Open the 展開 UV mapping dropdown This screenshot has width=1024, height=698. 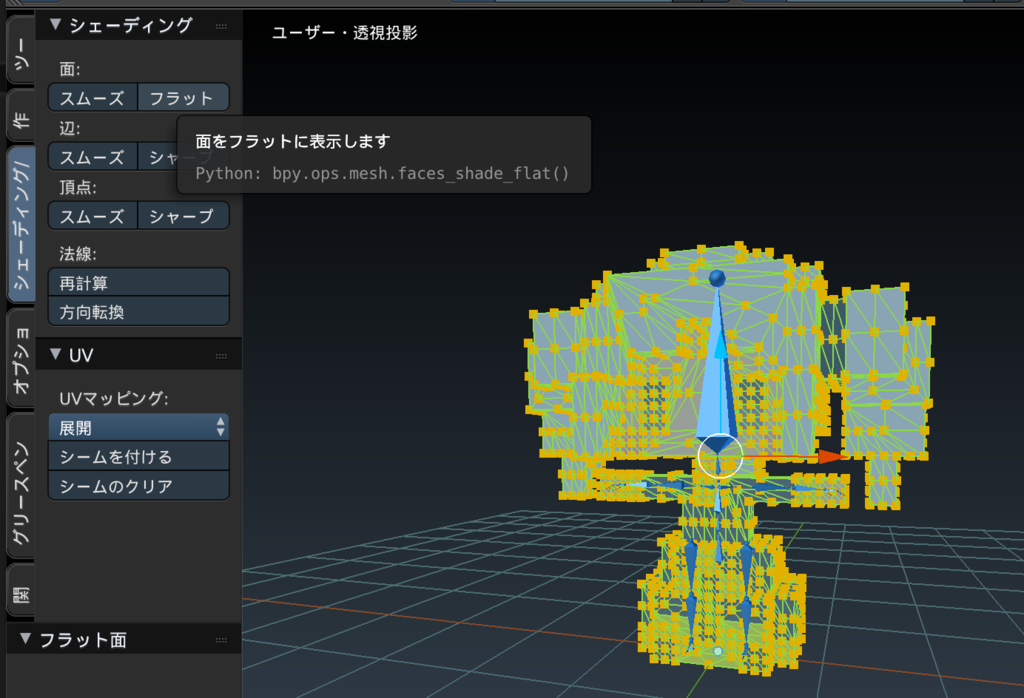click(x=138, y=428)
